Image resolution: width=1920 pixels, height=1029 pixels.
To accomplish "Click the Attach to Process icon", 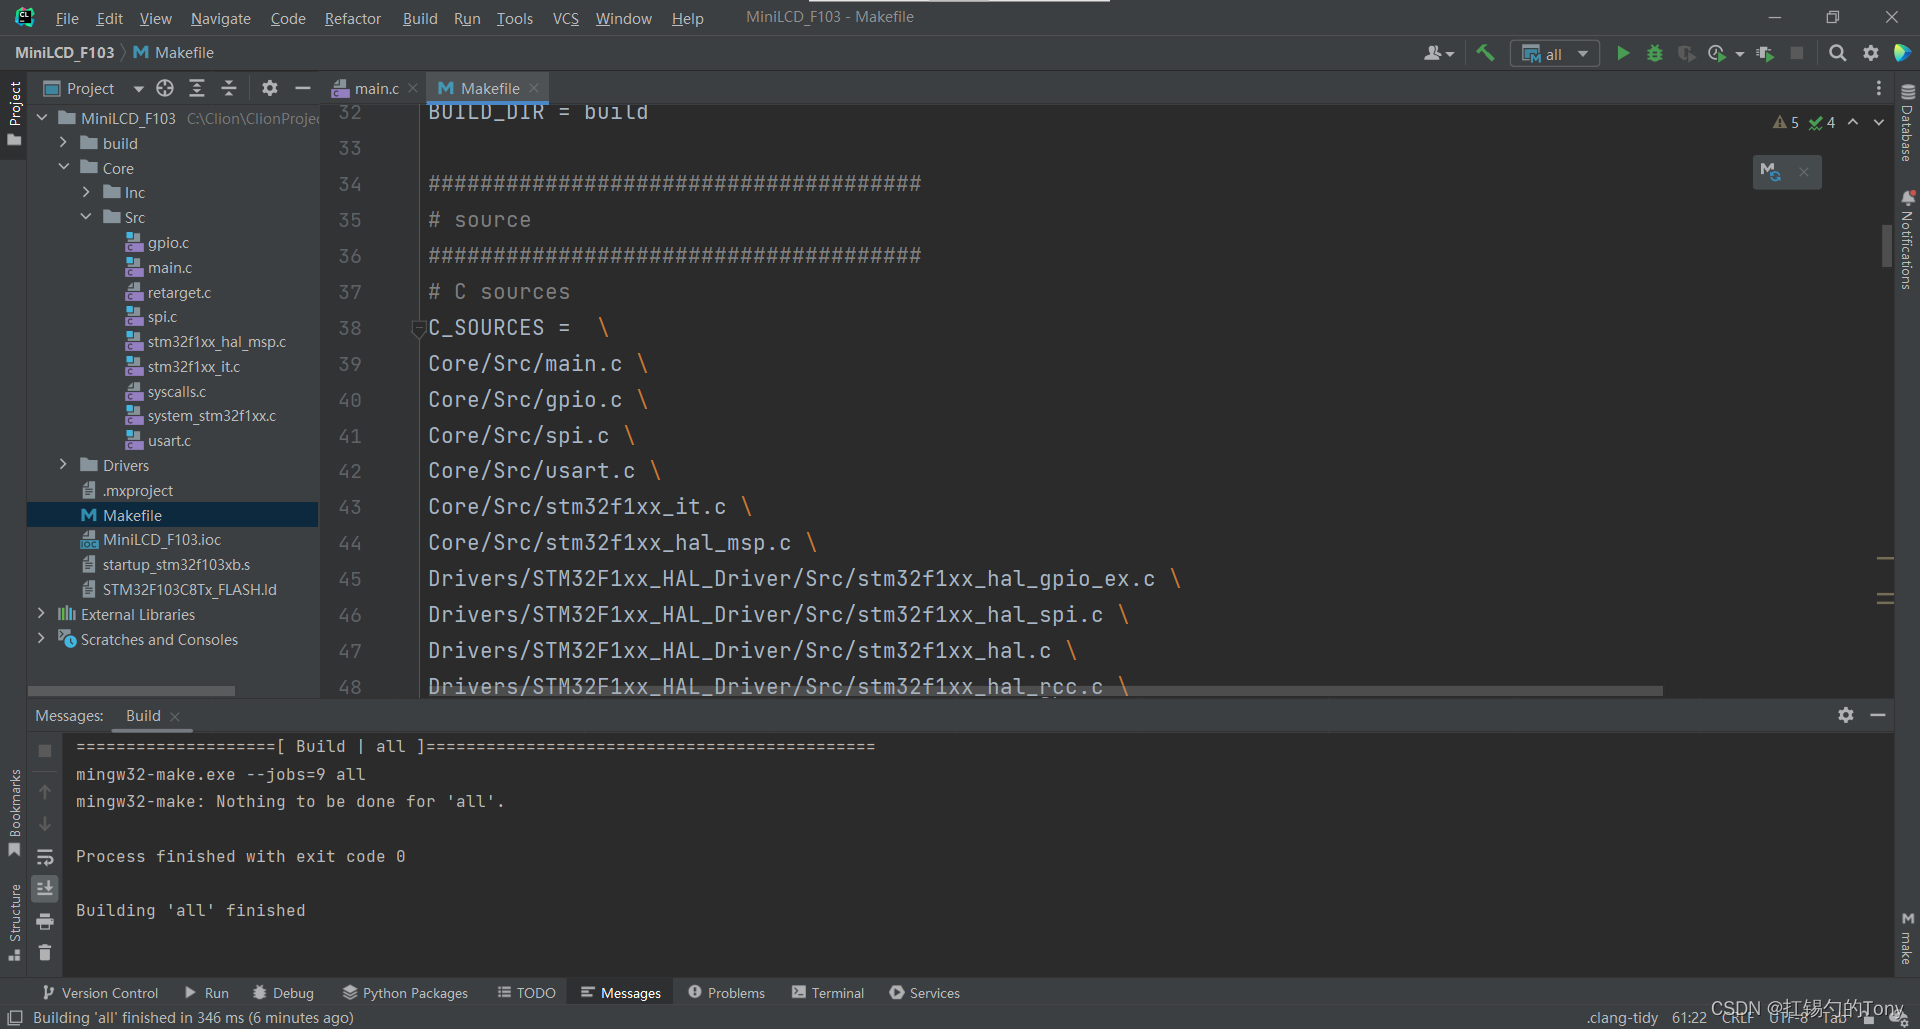I will [1765, 53].
